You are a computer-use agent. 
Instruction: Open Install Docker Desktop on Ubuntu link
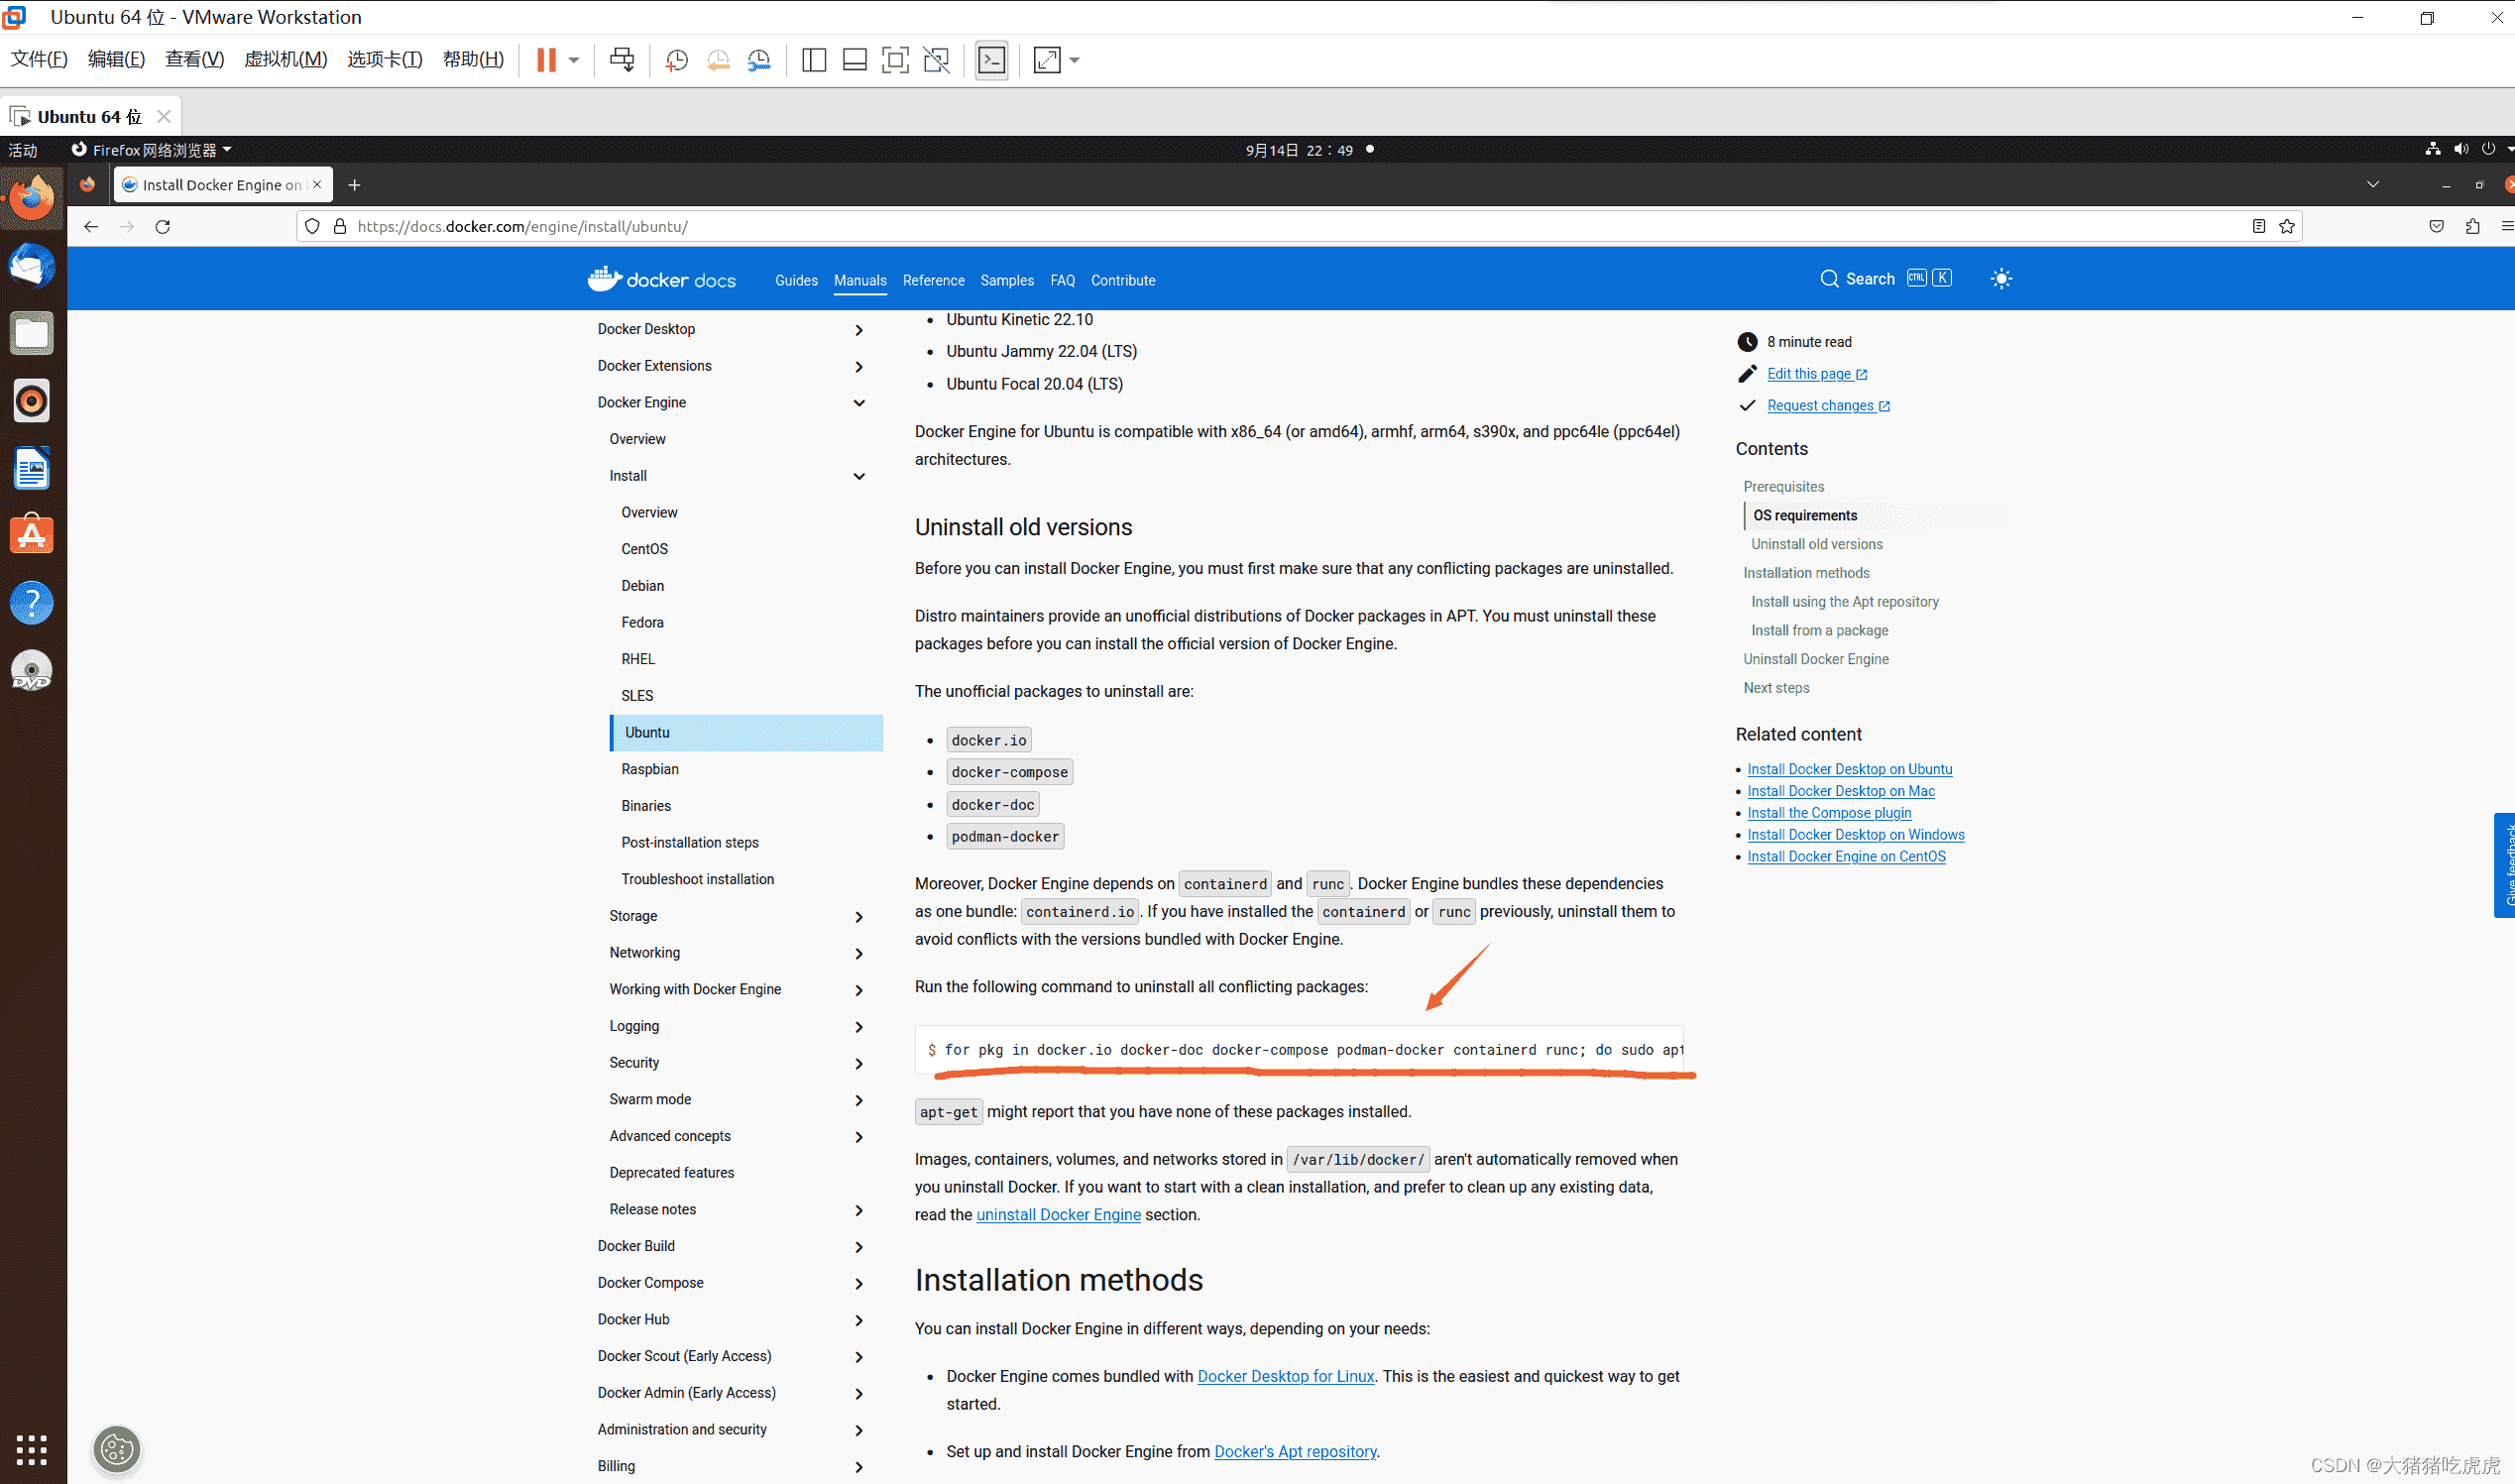click(x=1849, y=769)
